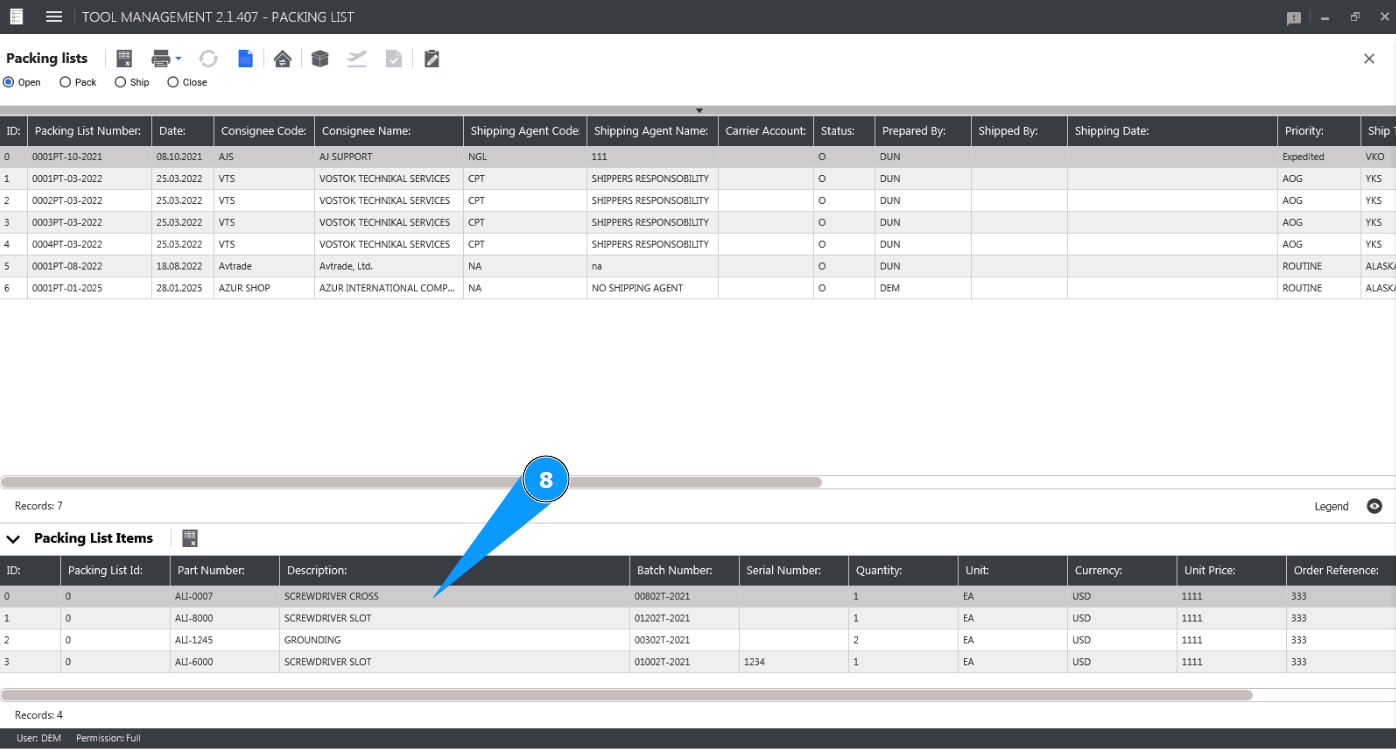This screenshot has width=1396, height=750.
Task: Select item part number ALI-1245
Action: tap(224, 640)
